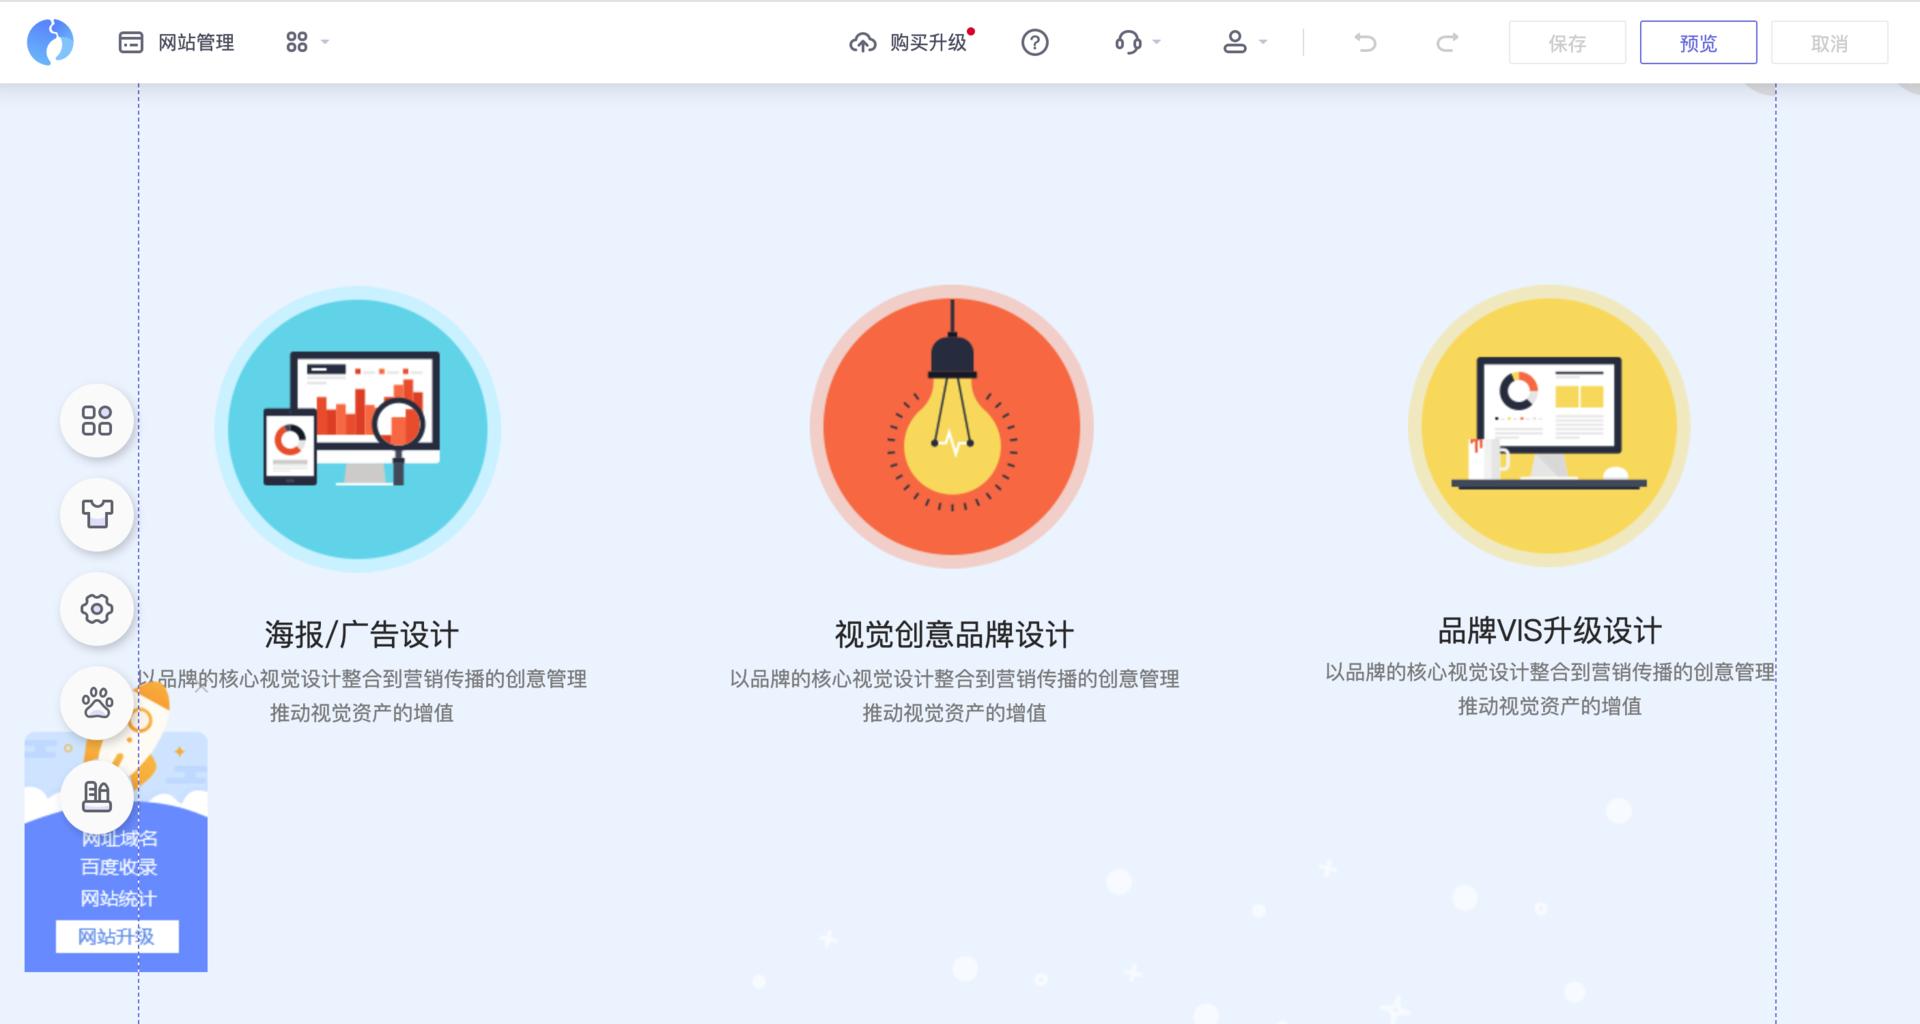This screenshot has height=1024, width=1920.
Task: Open the 网站管理 menu item
Action: point(178,42)
